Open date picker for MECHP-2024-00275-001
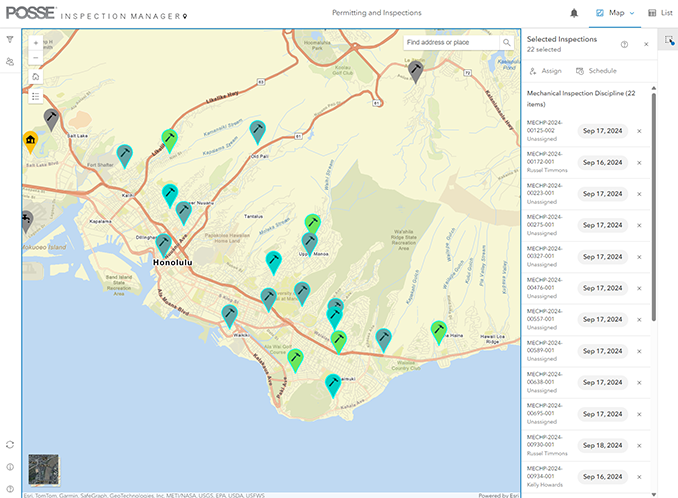678x498 pixels. (602, 225)
